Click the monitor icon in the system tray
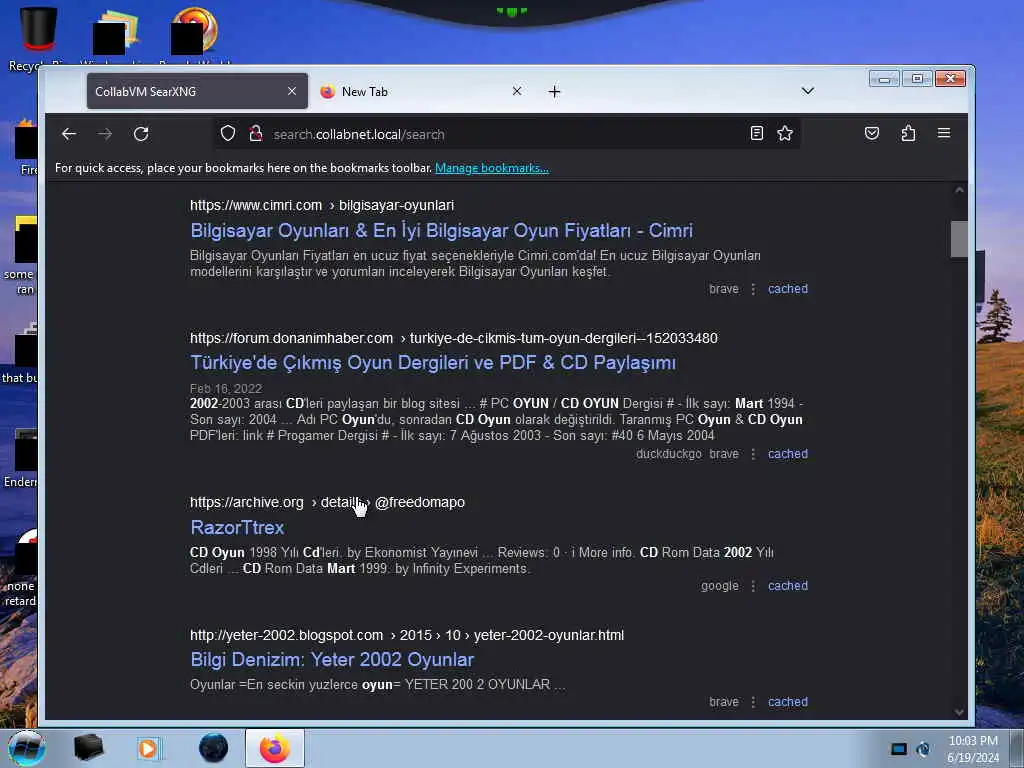The image size is (1024, 768). (899, 749)
